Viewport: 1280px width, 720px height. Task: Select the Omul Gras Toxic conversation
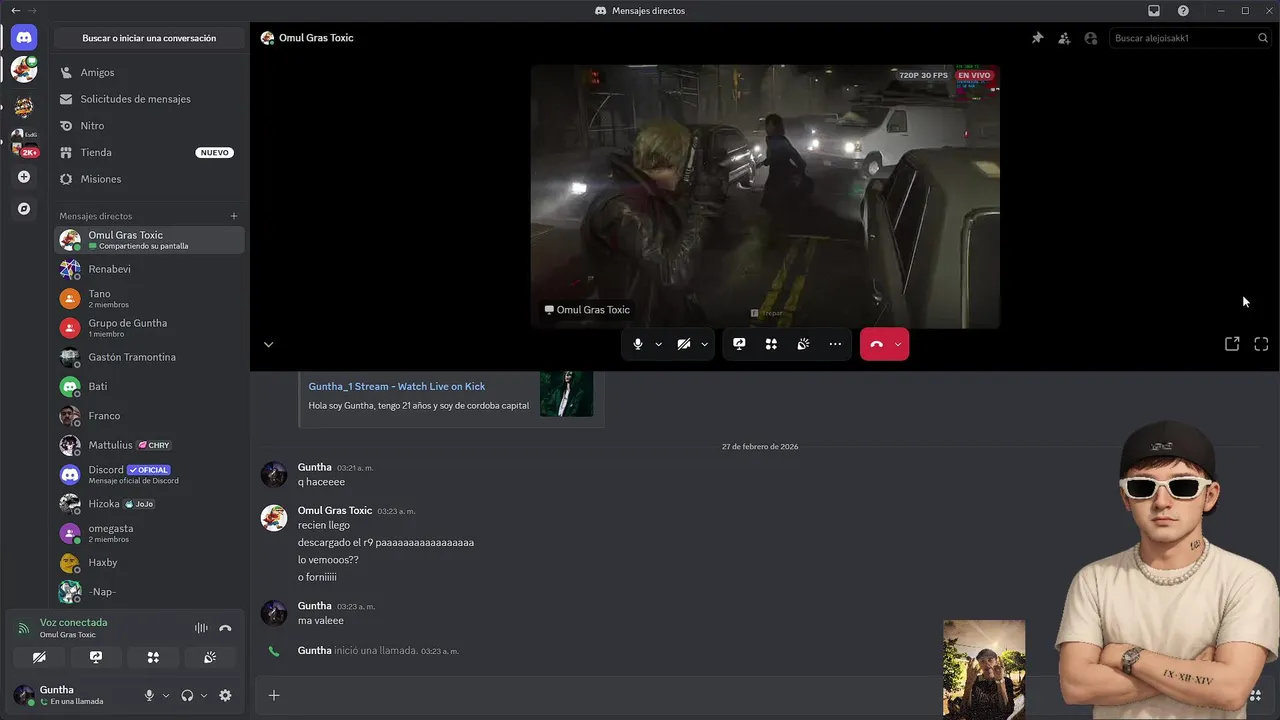click(x=149, y=240)
